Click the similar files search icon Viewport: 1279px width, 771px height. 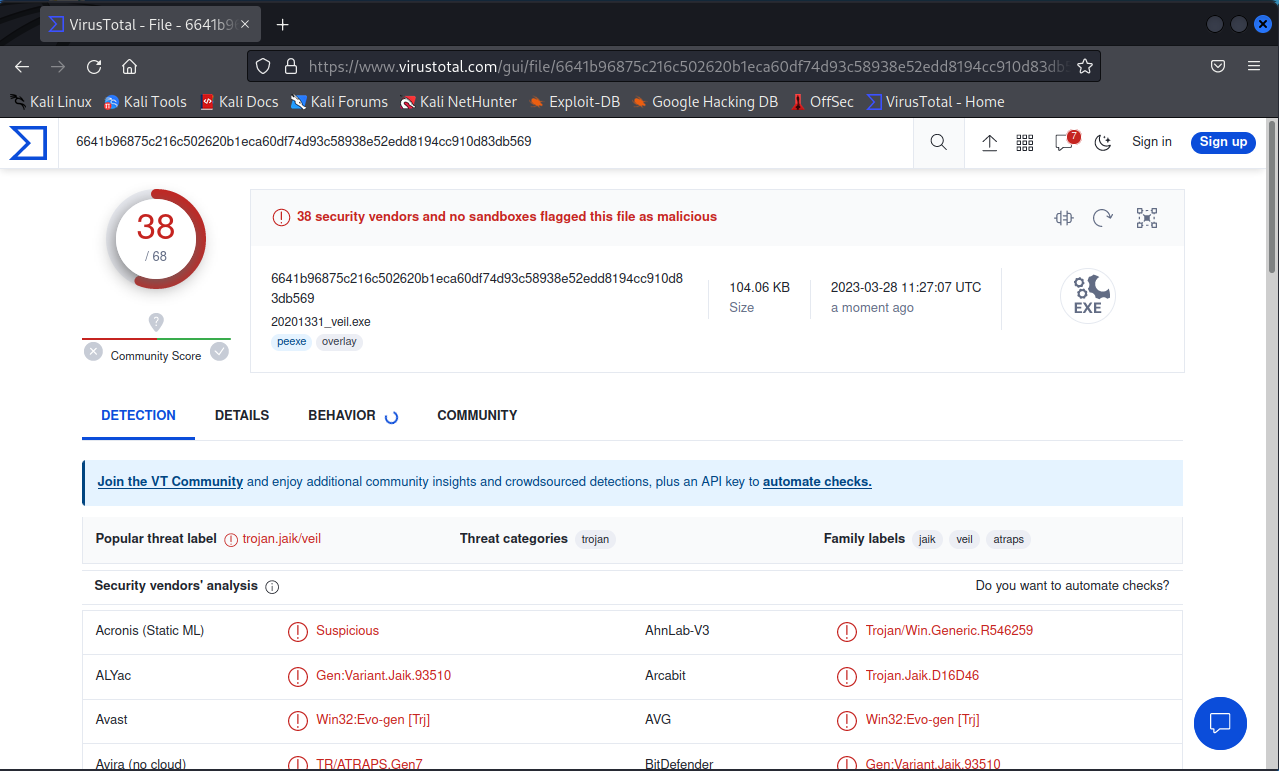(1063, 218)
